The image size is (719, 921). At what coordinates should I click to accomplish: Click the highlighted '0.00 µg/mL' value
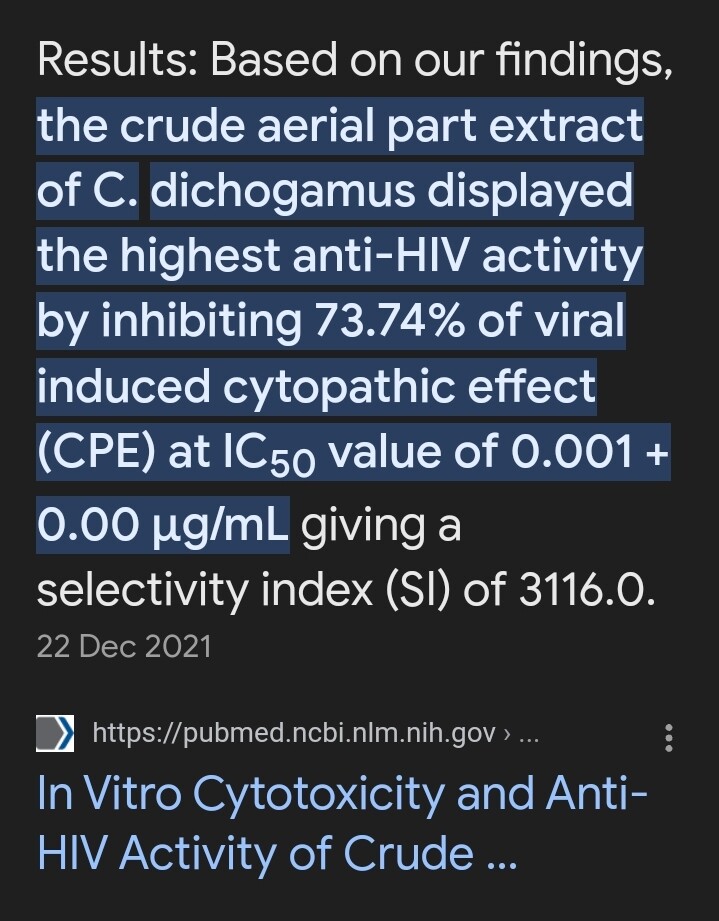163,523
